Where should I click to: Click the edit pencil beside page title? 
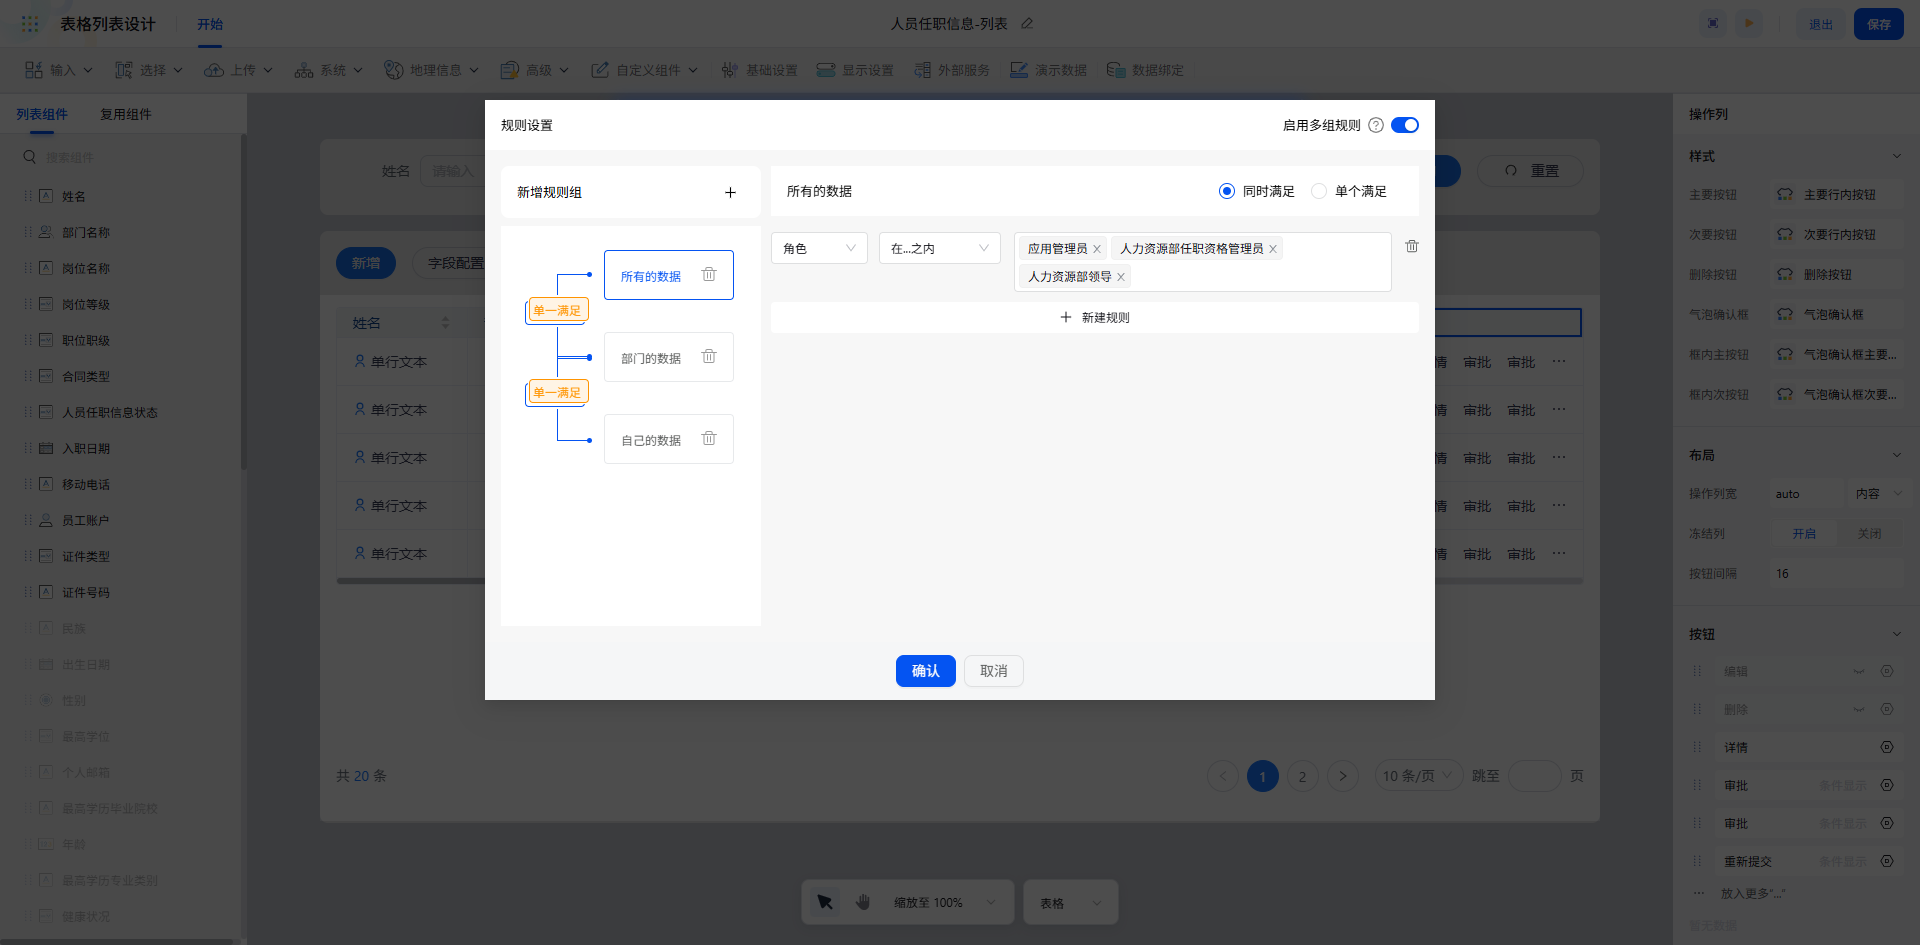point(1027,23)
